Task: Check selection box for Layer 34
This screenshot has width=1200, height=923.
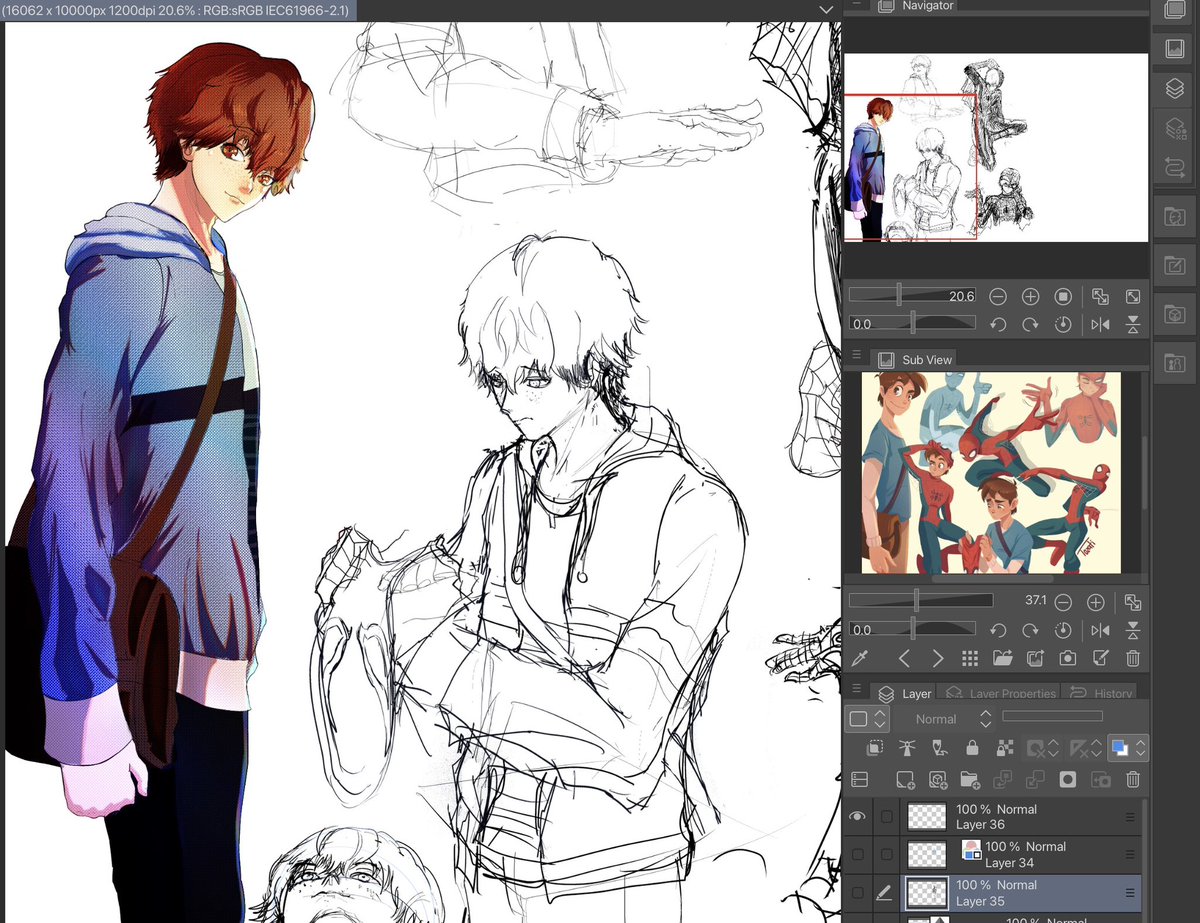Action: 886,855
